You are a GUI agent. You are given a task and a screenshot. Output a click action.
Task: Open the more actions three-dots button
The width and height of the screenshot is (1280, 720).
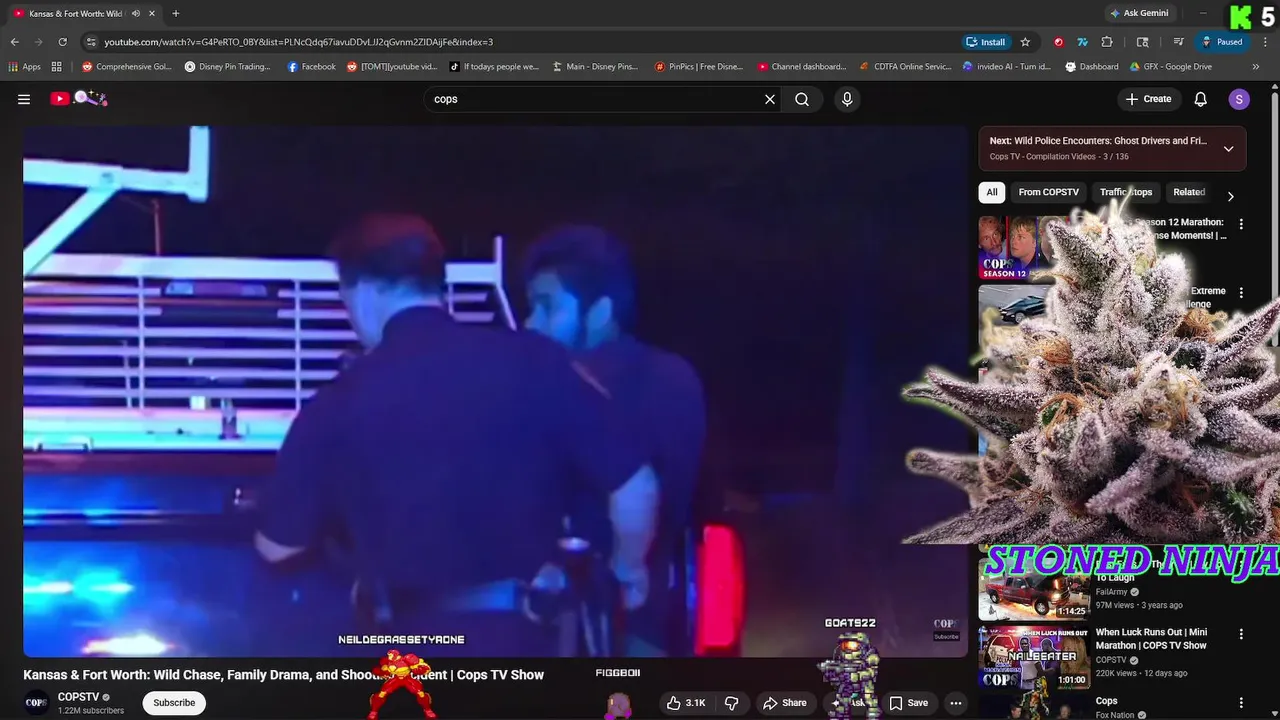956,703
